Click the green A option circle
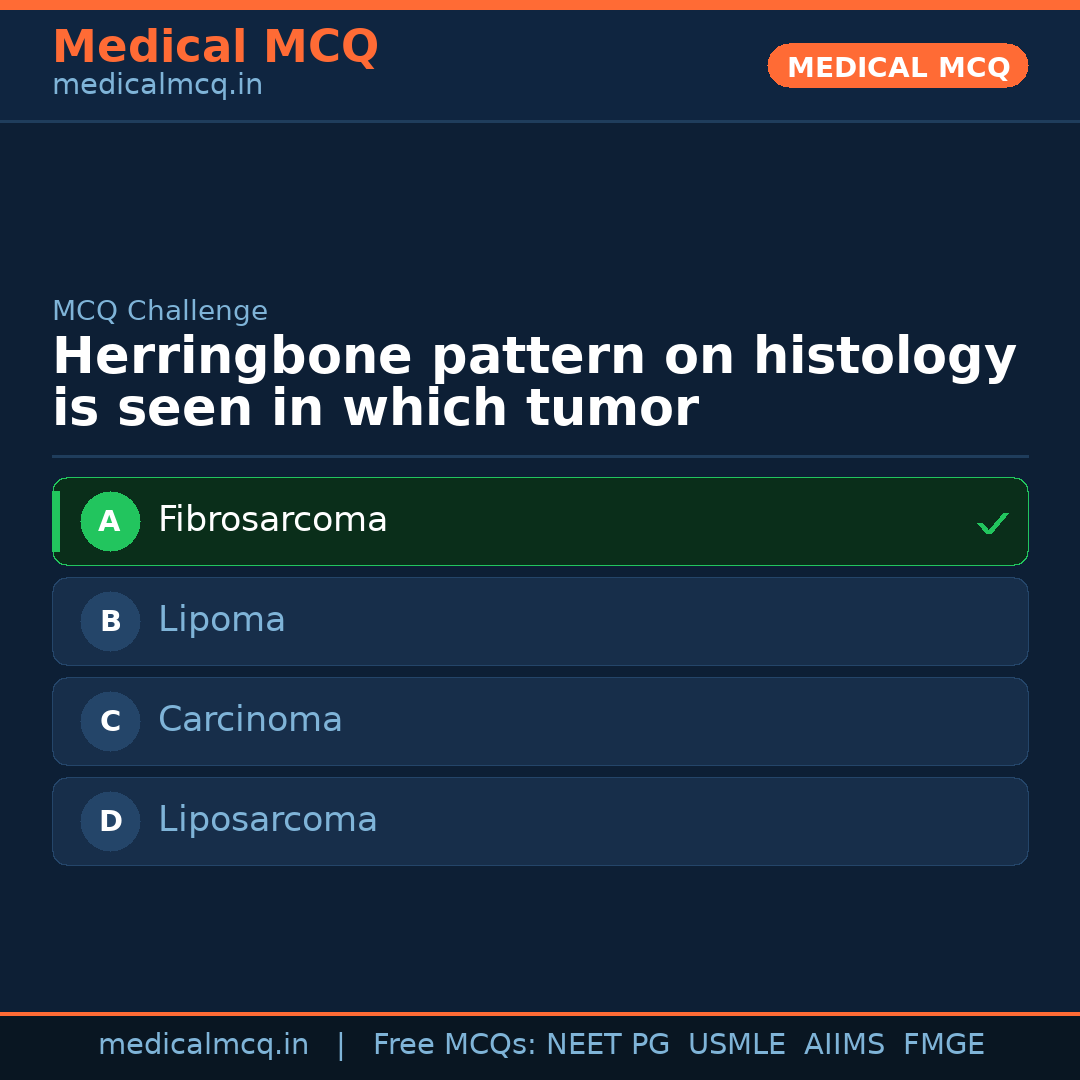 coord(110,521)
